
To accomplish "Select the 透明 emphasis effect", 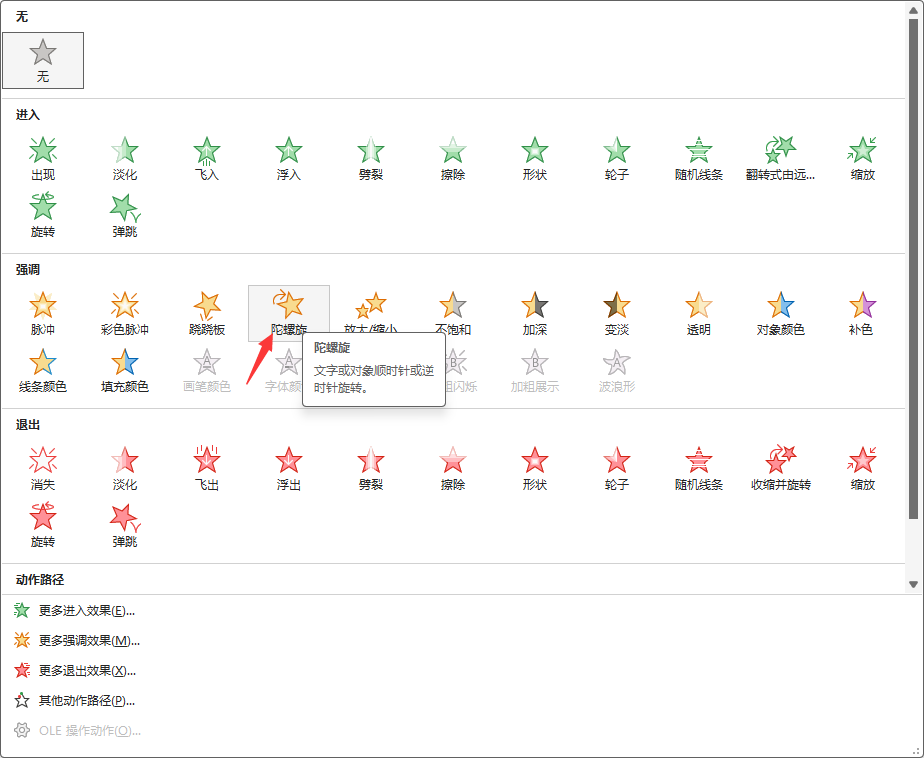I will pos(698,314).
